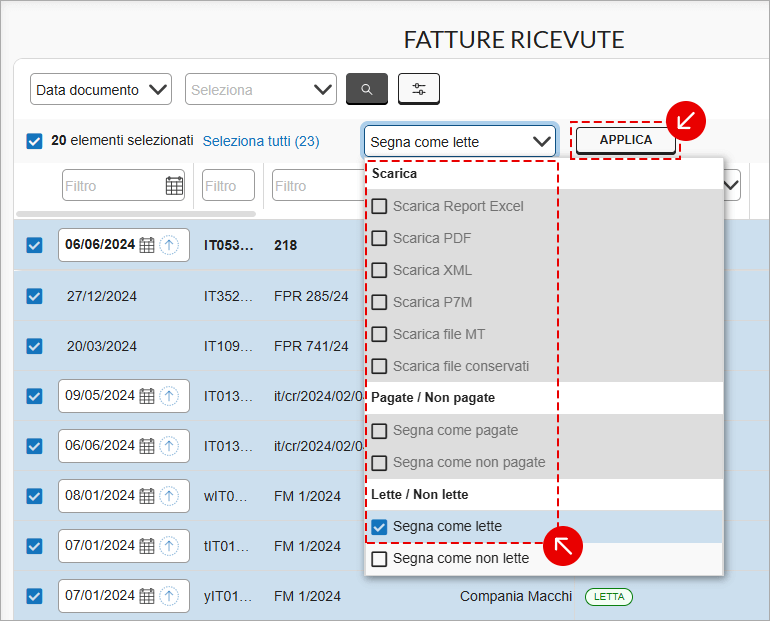Uncheck the 20 elementi selezionati checkbox
This screenshot has width=770, height=621.
click(x=34, y=141)
